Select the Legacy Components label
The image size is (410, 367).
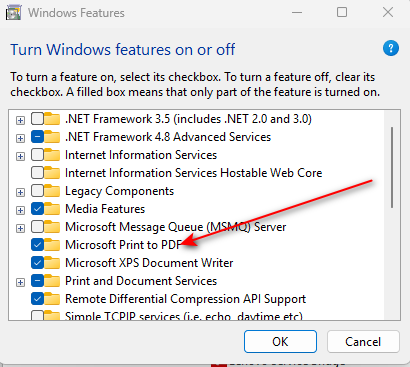pos(119,191)
